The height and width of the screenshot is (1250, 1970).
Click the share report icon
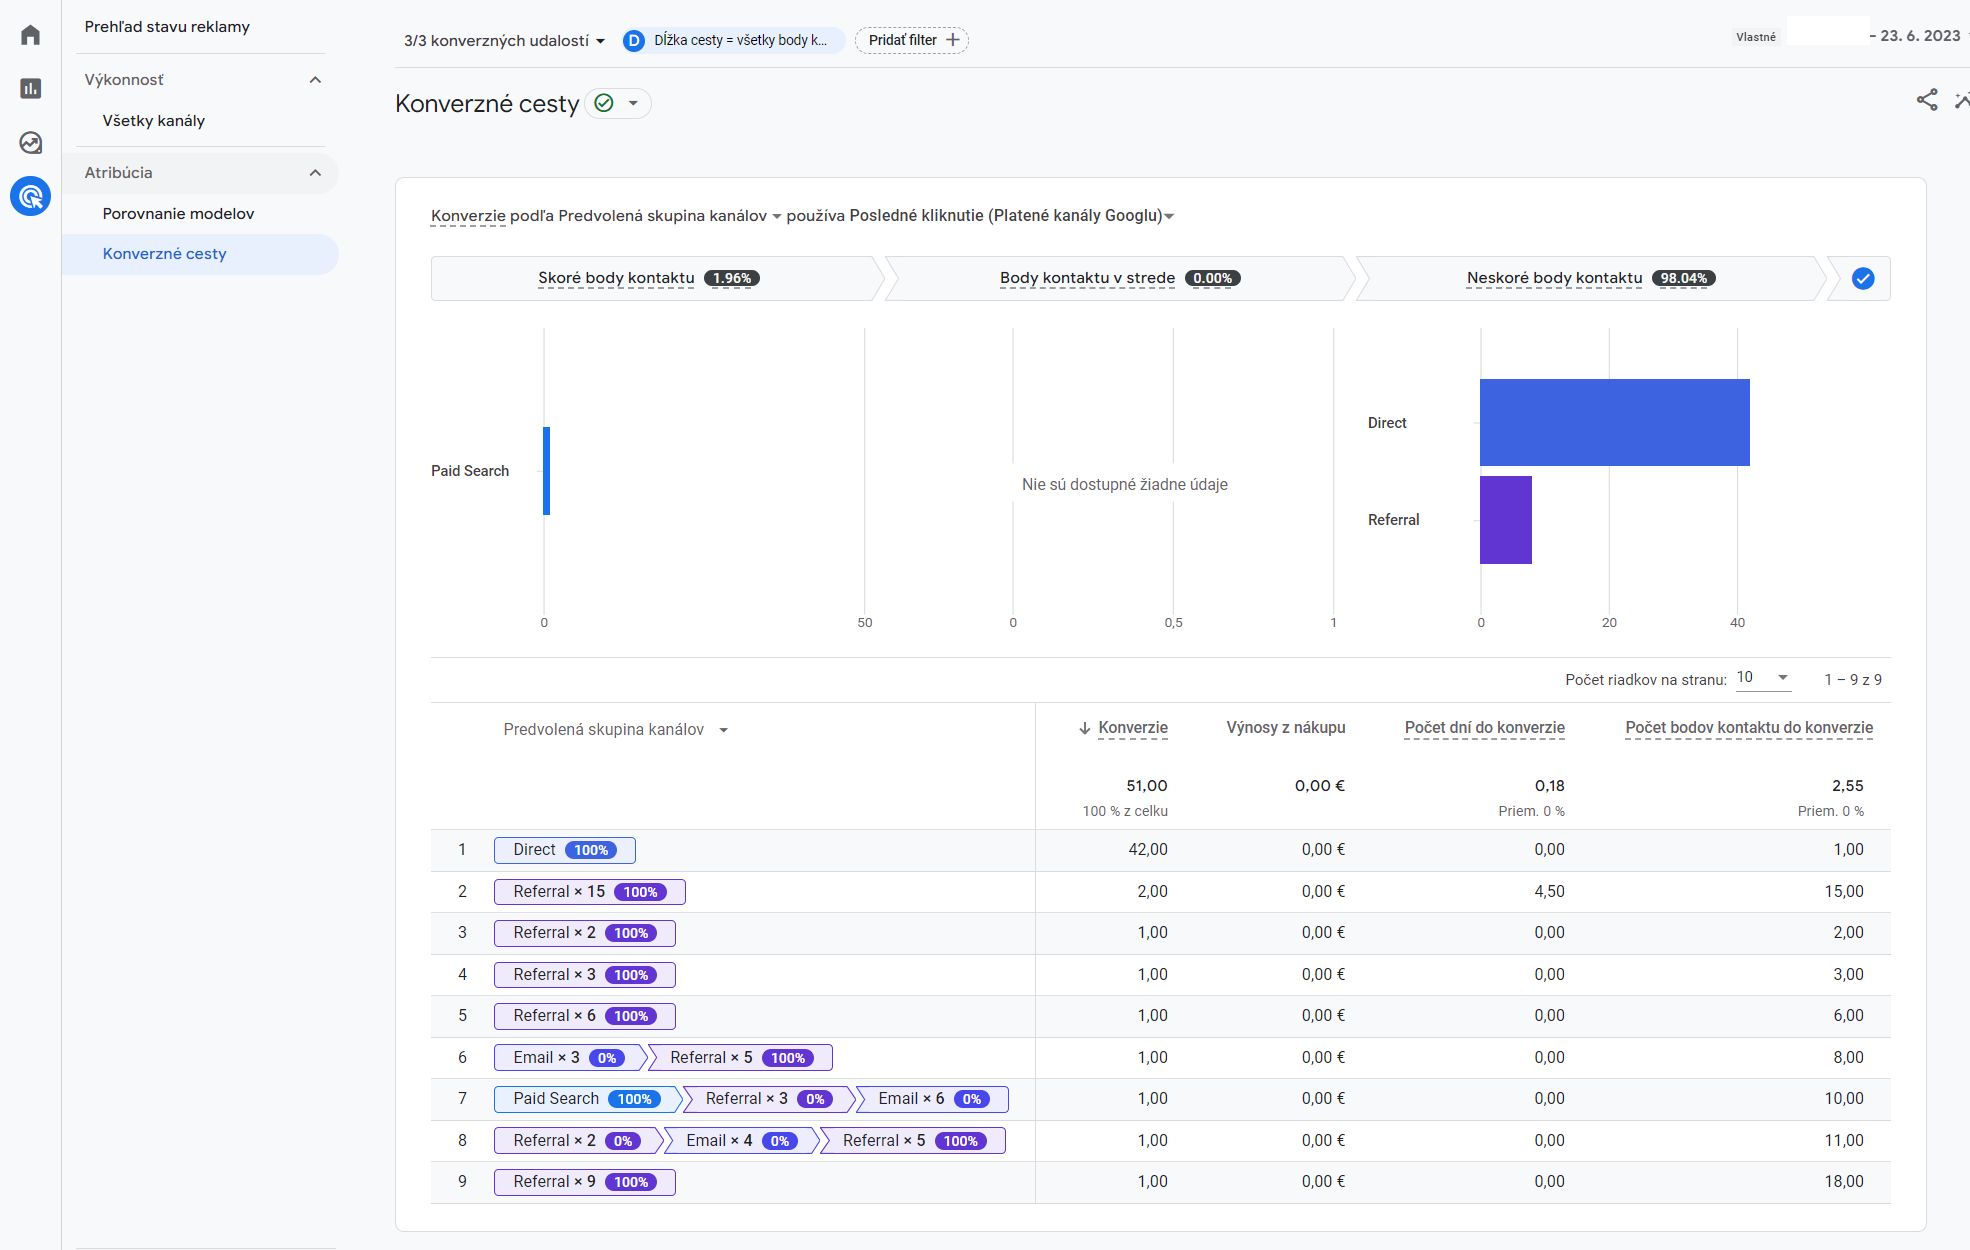click(x=1926, y=100)
